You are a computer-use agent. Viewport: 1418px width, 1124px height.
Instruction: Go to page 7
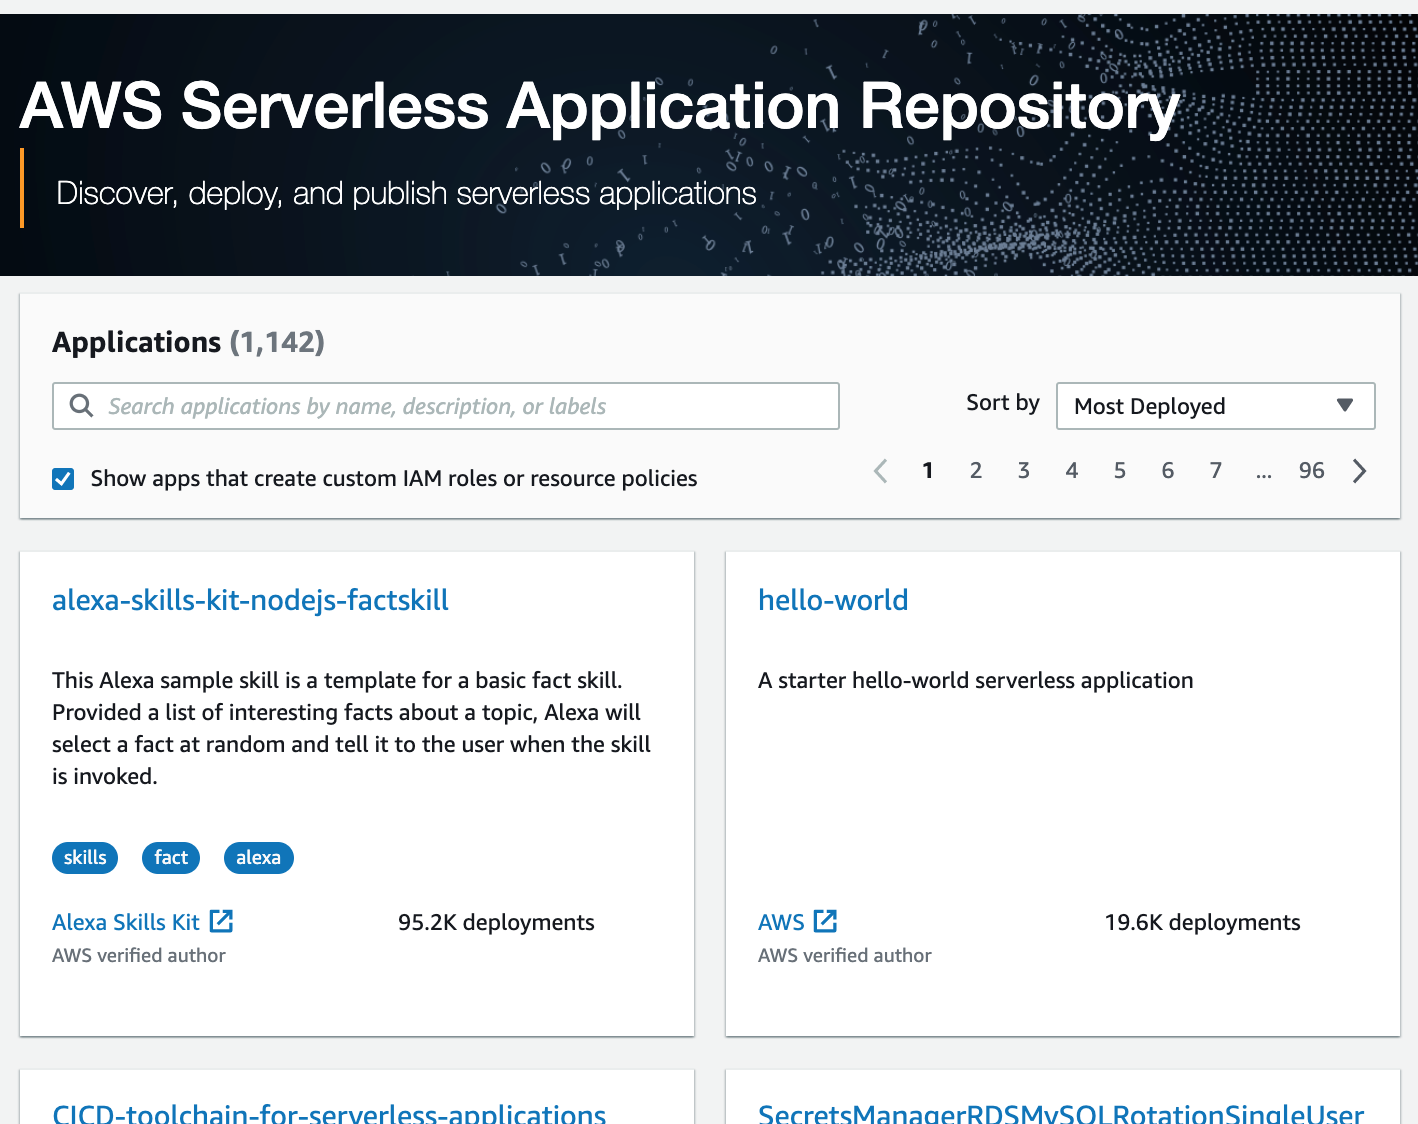[x=1216, y=471]
